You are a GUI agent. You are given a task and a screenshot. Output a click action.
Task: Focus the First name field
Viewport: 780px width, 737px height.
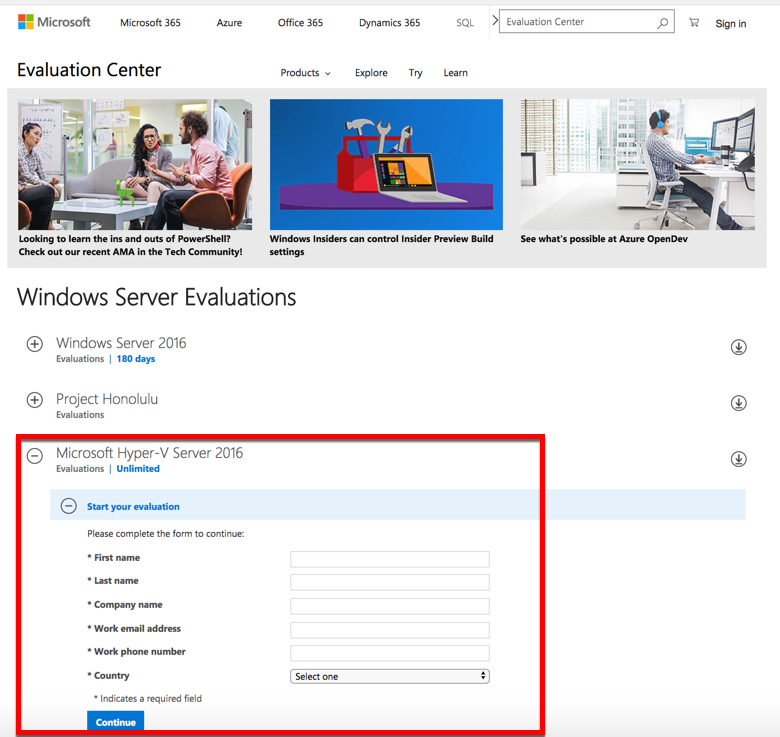[x=390, y=559]
